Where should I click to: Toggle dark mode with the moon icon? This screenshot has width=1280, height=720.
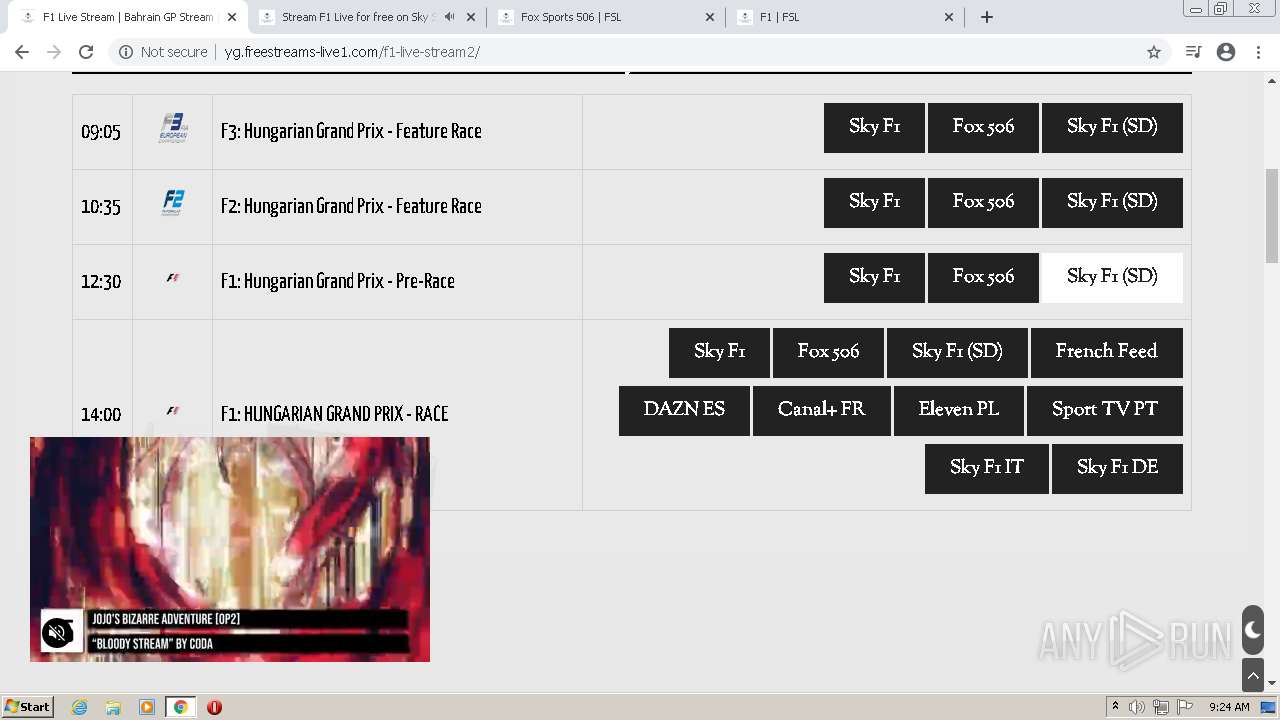point(1253,630)
